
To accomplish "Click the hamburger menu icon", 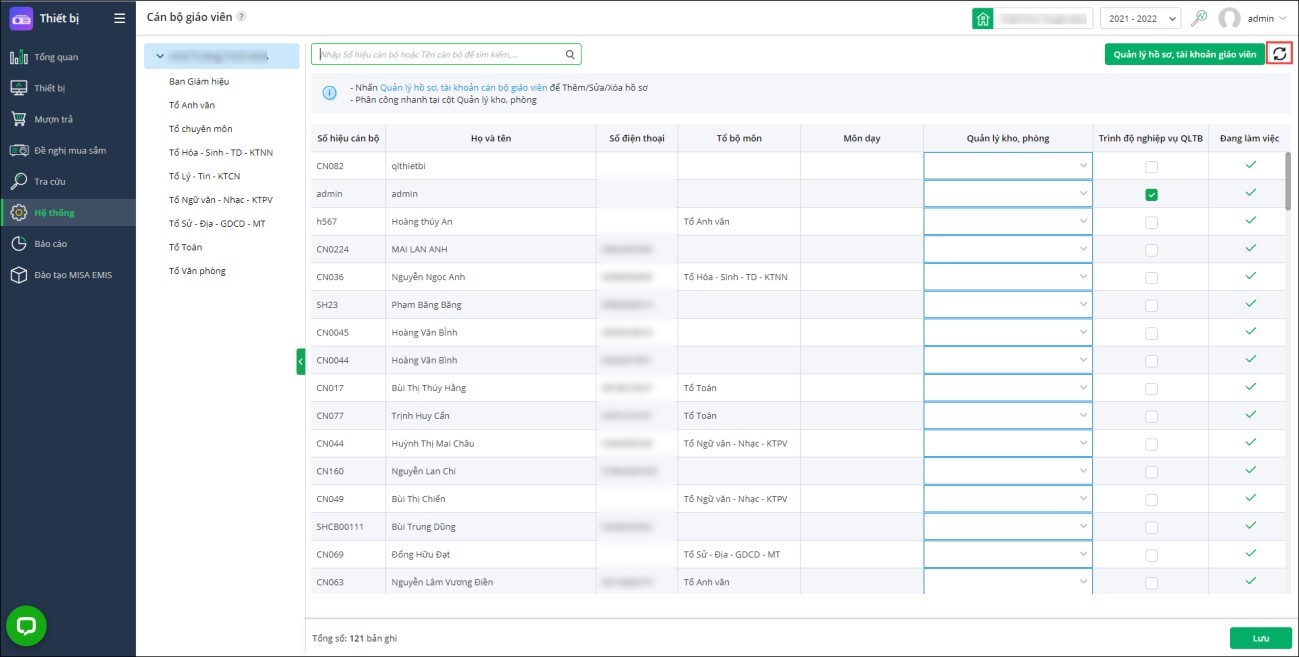I will [x=120, y=18].
